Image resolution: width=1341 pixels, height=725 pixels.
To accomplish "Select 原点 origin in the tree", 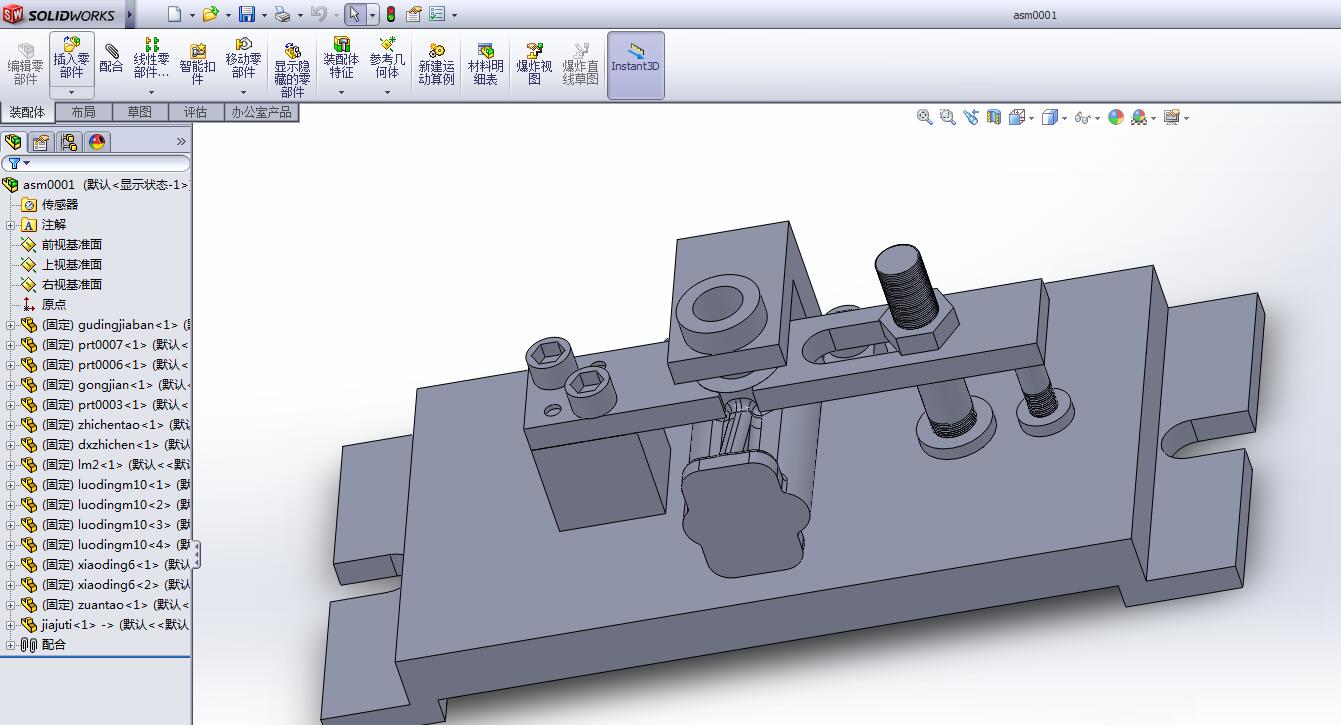I will click(54, 305).
